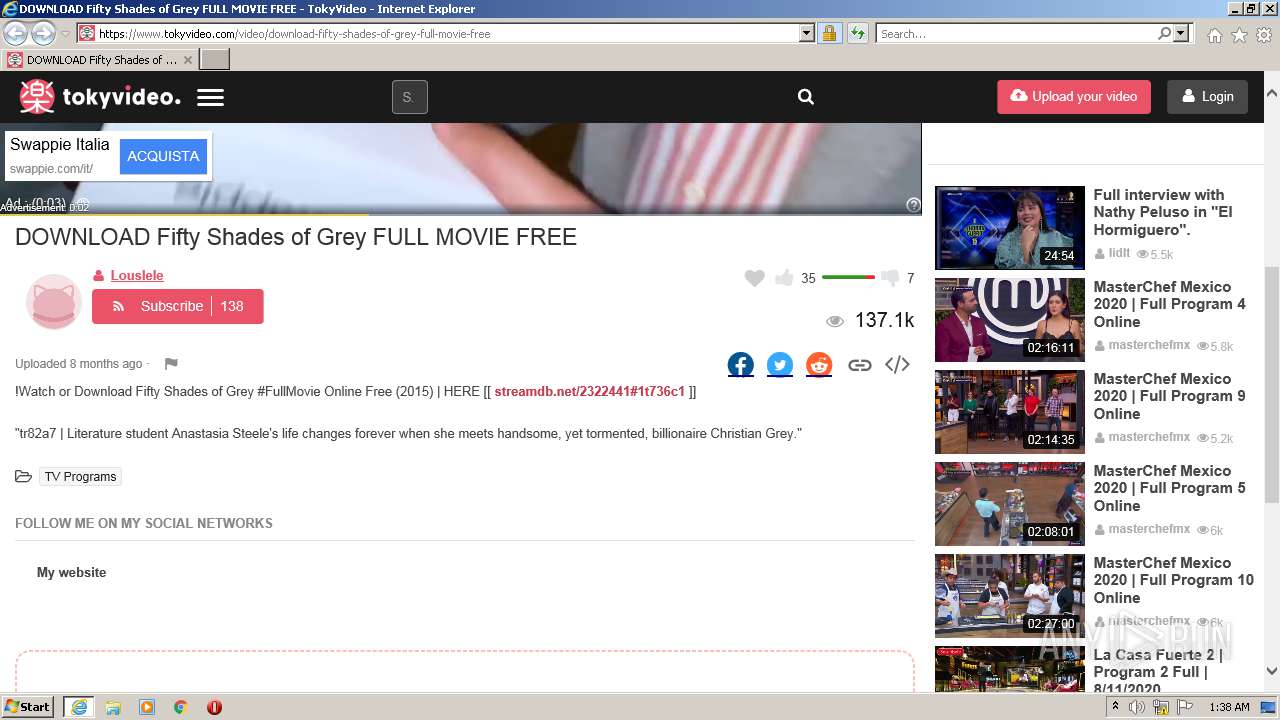Click the lidlt uploader name

pos(1119,253)
